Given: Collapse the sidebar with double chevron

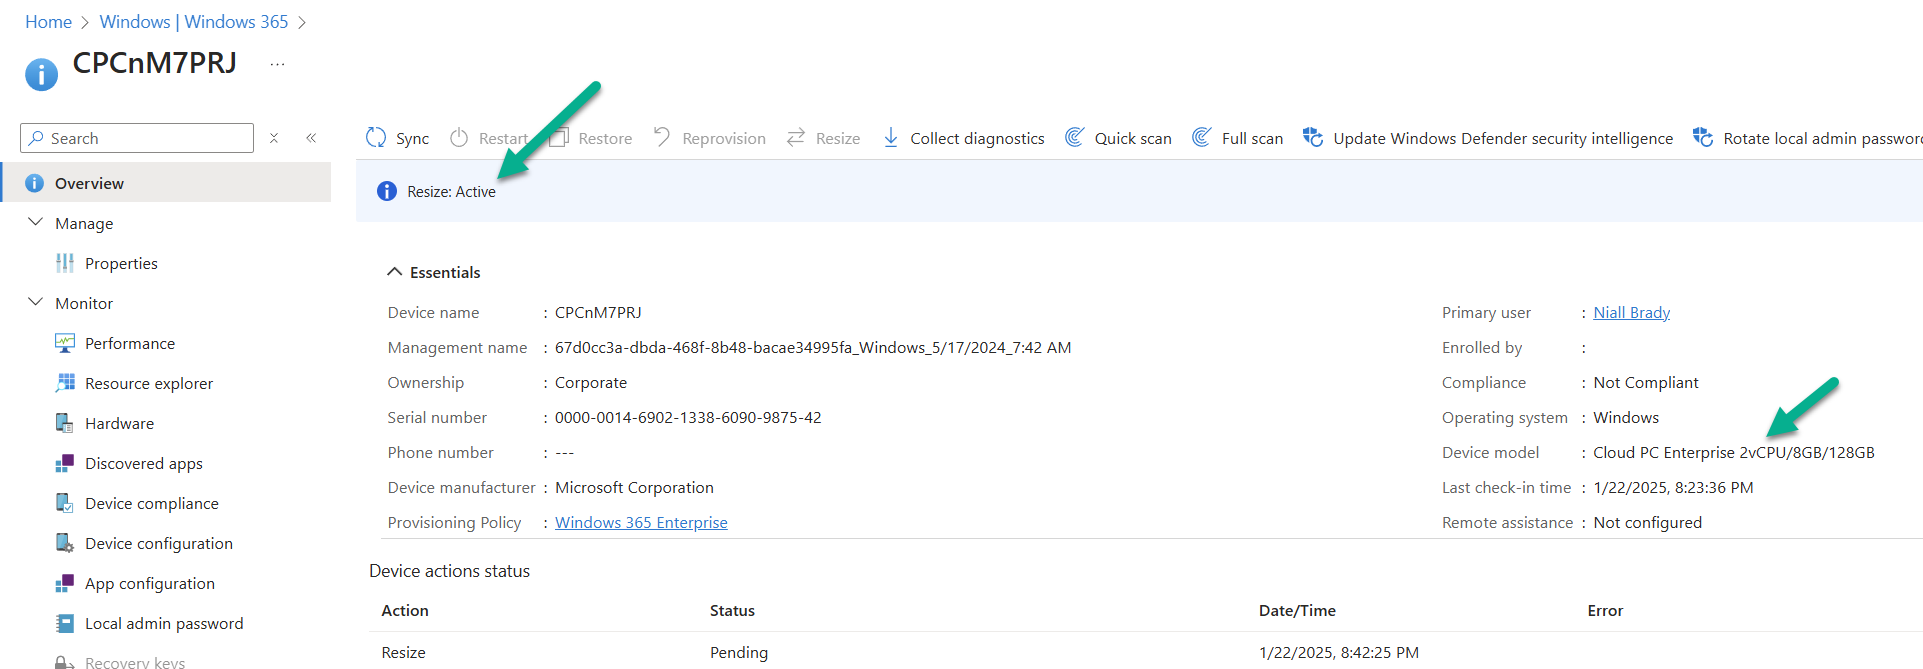Looking at the screenshot, I should 311,138.
